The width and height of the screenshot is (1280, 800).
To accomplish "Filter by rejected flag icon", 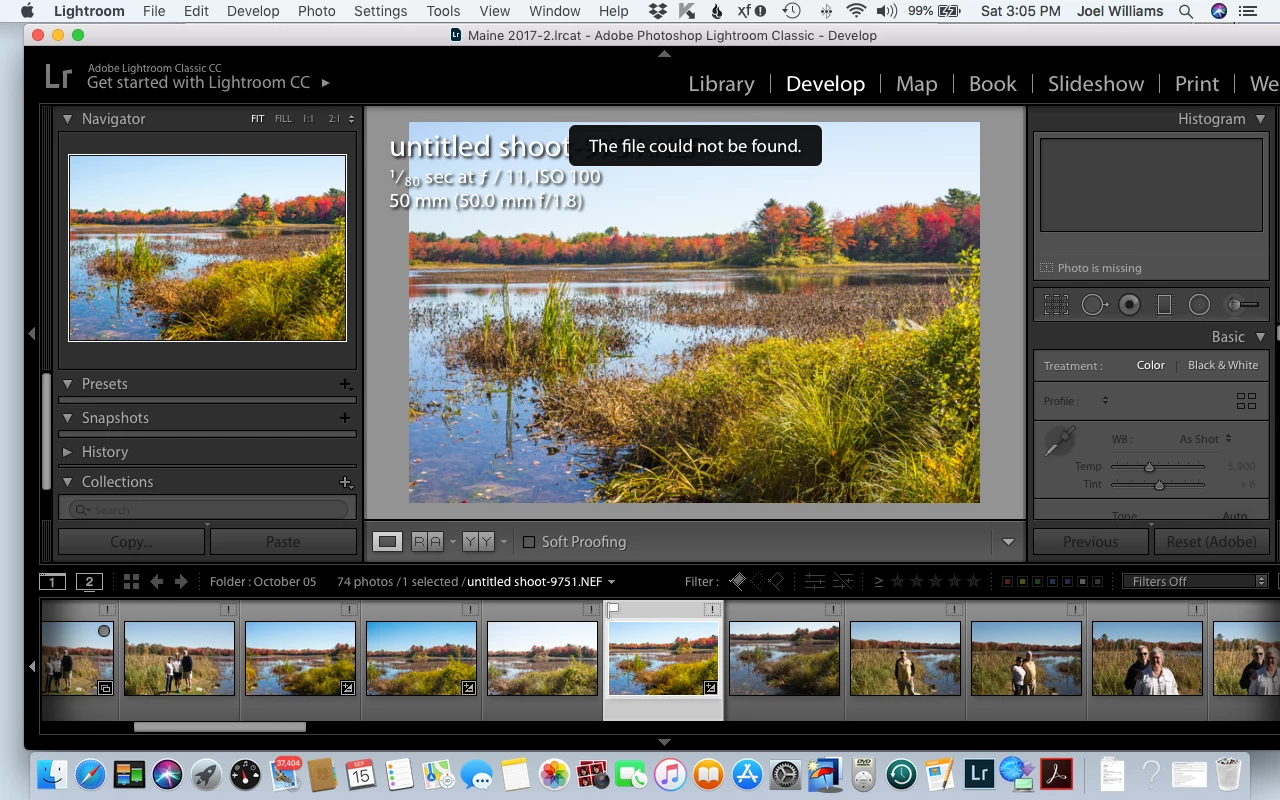I will 775,581.
